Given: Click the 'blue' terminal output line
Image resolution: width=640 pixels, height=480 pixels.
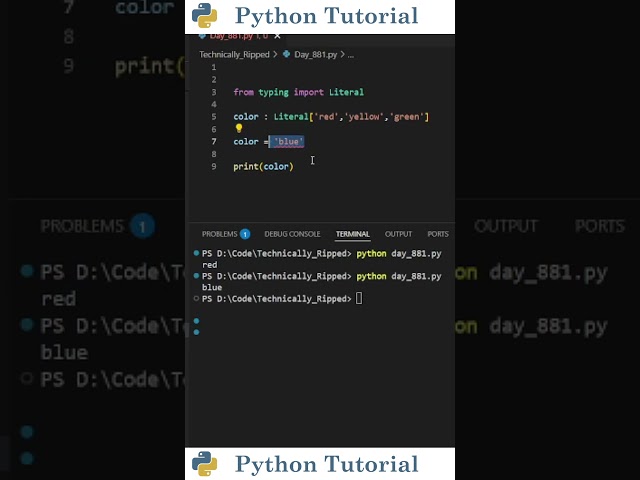Looking at the screenshot, I should coord(212,287).
